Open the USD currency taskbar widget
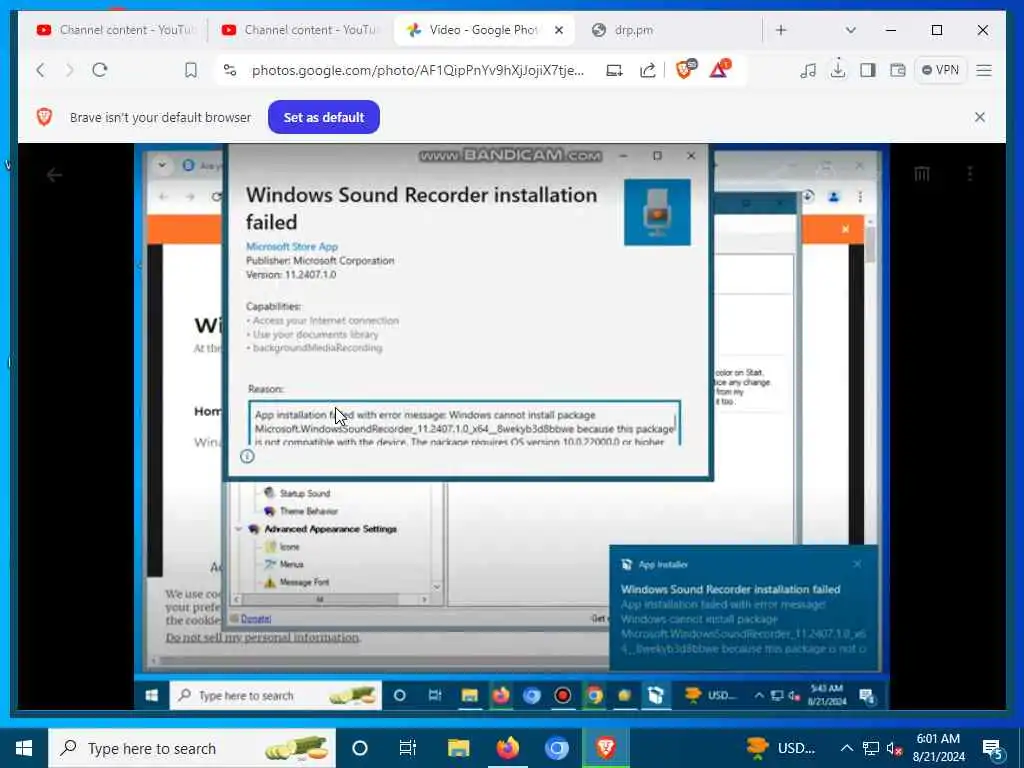 [x=780, y=748]
